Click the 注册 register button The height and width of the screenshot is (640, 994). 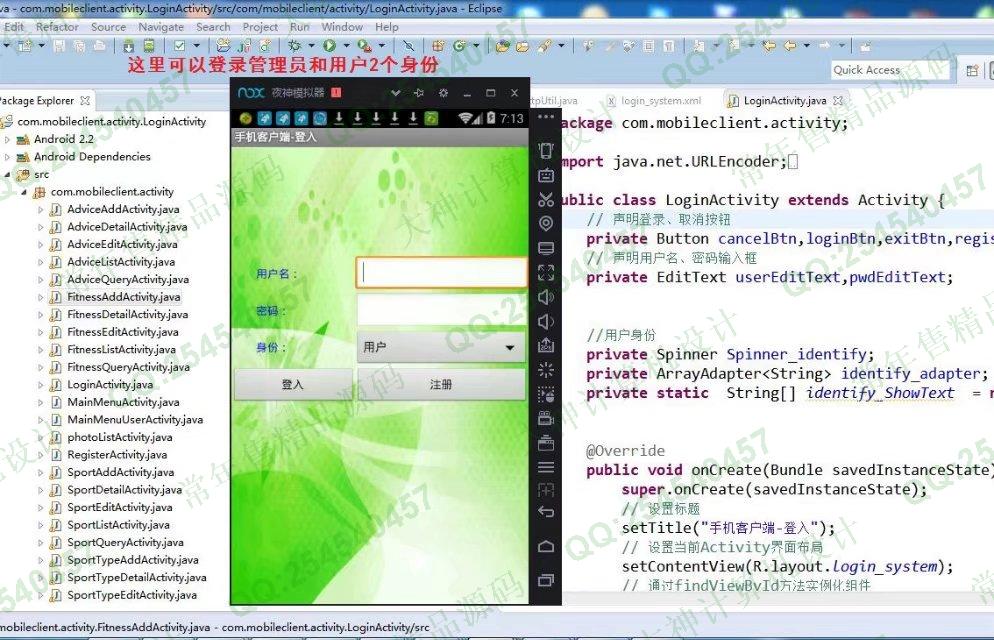[441, 384]
